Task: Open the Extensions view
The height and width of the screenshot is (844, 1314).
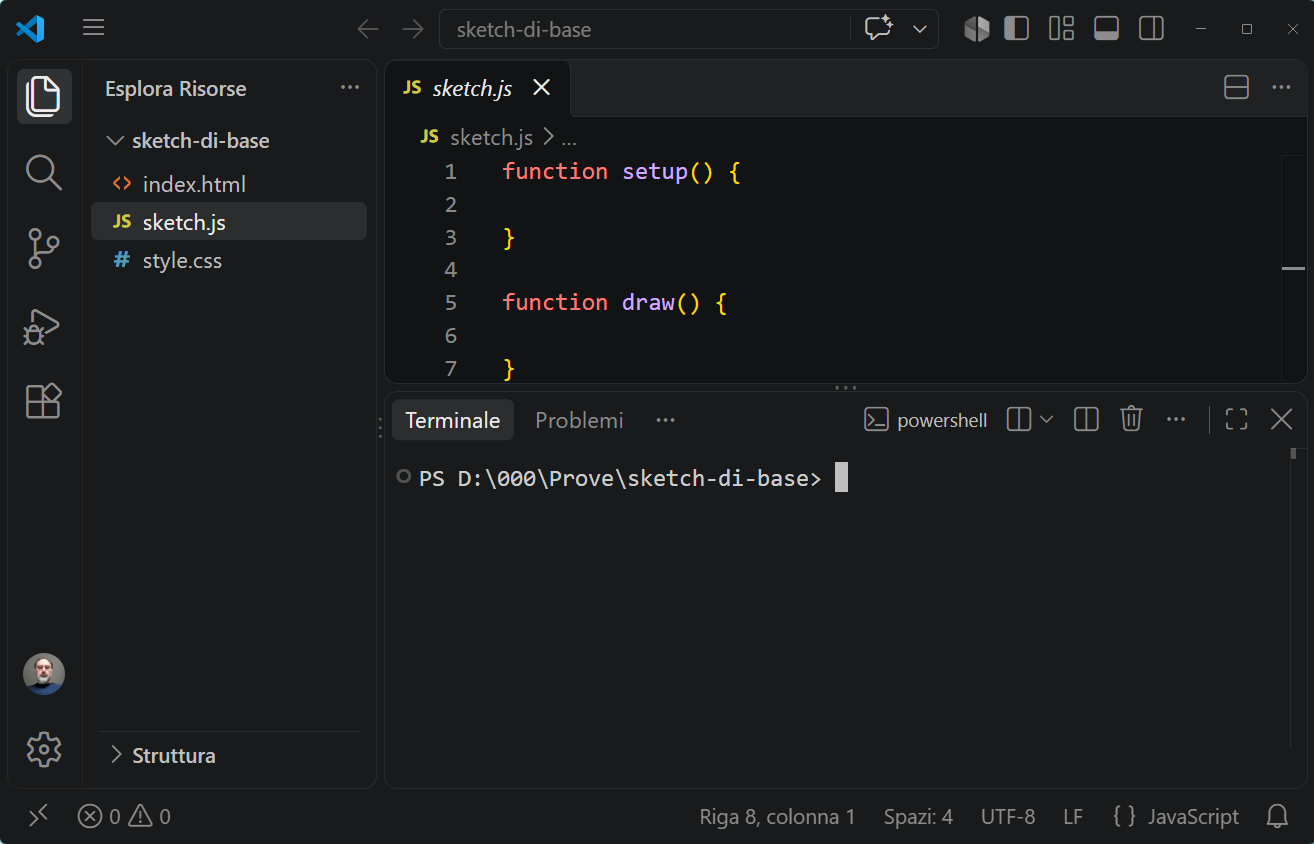Action: [x=44, y=401]
